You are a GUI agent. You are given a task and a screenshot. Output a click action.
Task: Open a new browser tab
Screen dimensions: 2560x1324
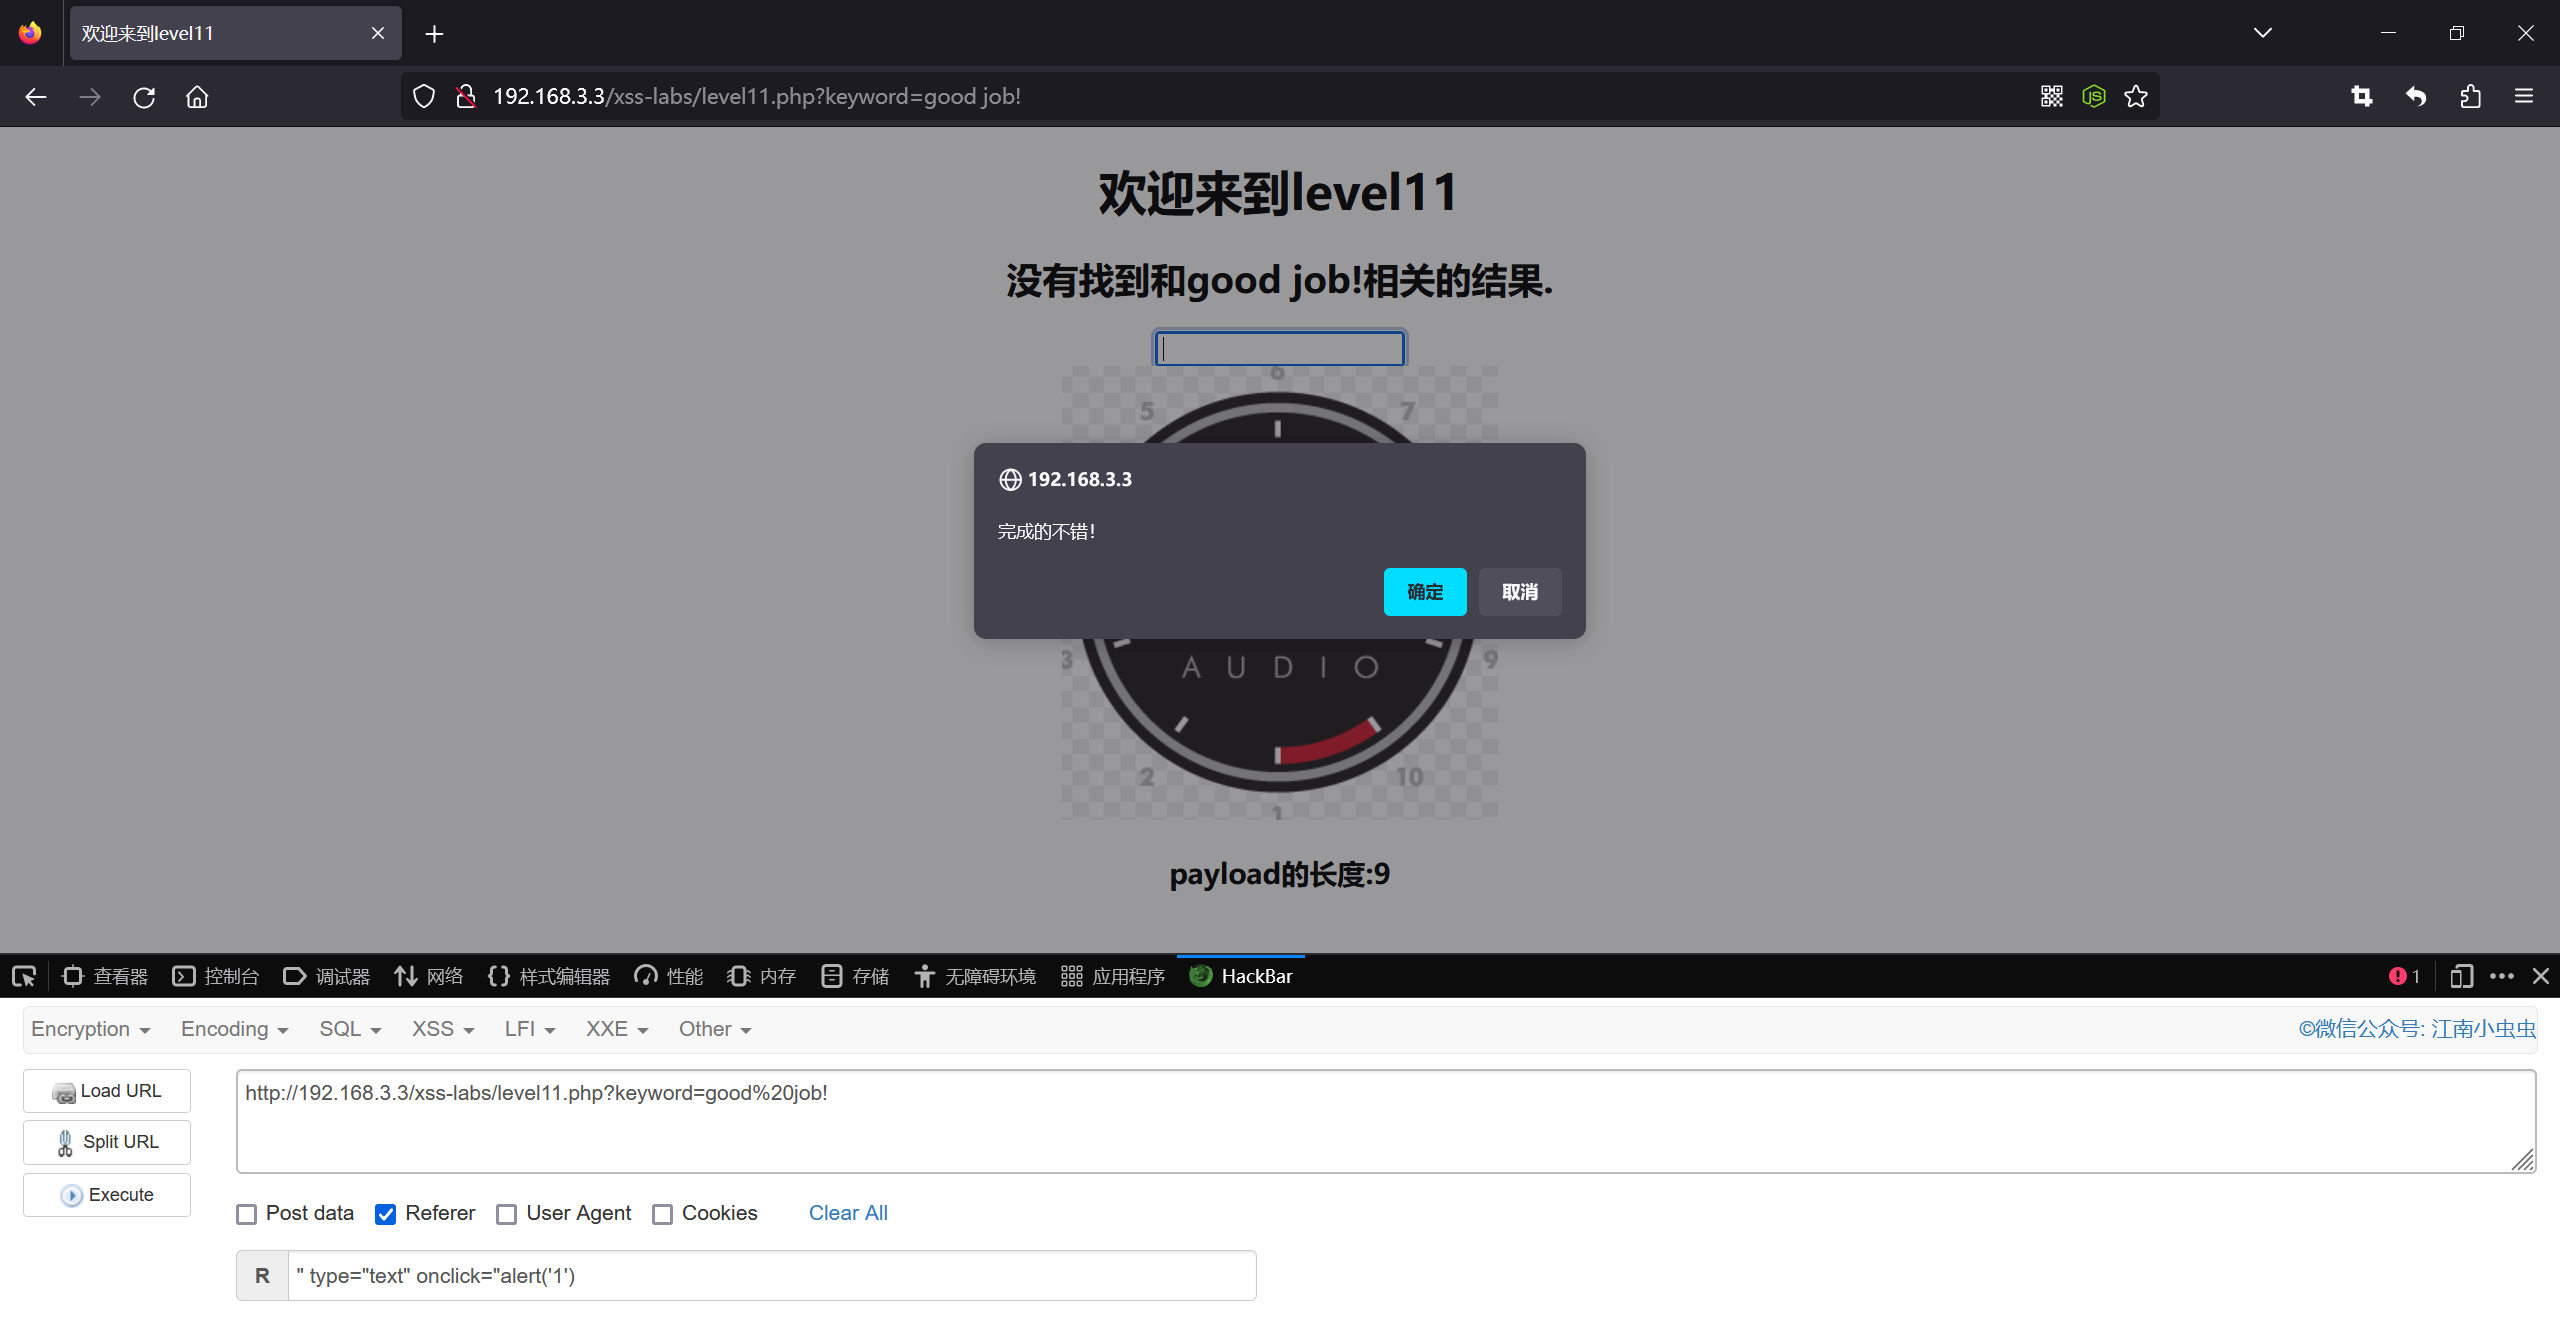point(434,34)
